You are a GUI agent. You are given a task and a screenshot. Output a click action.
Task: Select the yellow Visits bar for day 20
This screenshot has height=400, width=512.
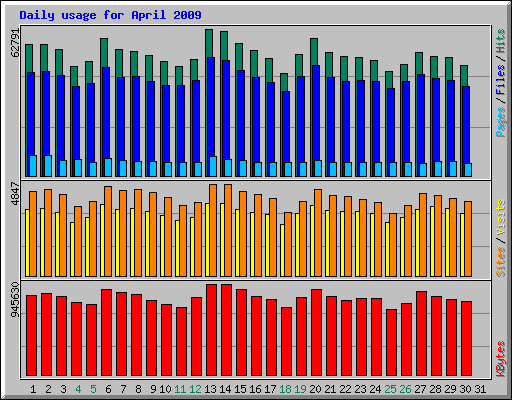coord(312,241)
